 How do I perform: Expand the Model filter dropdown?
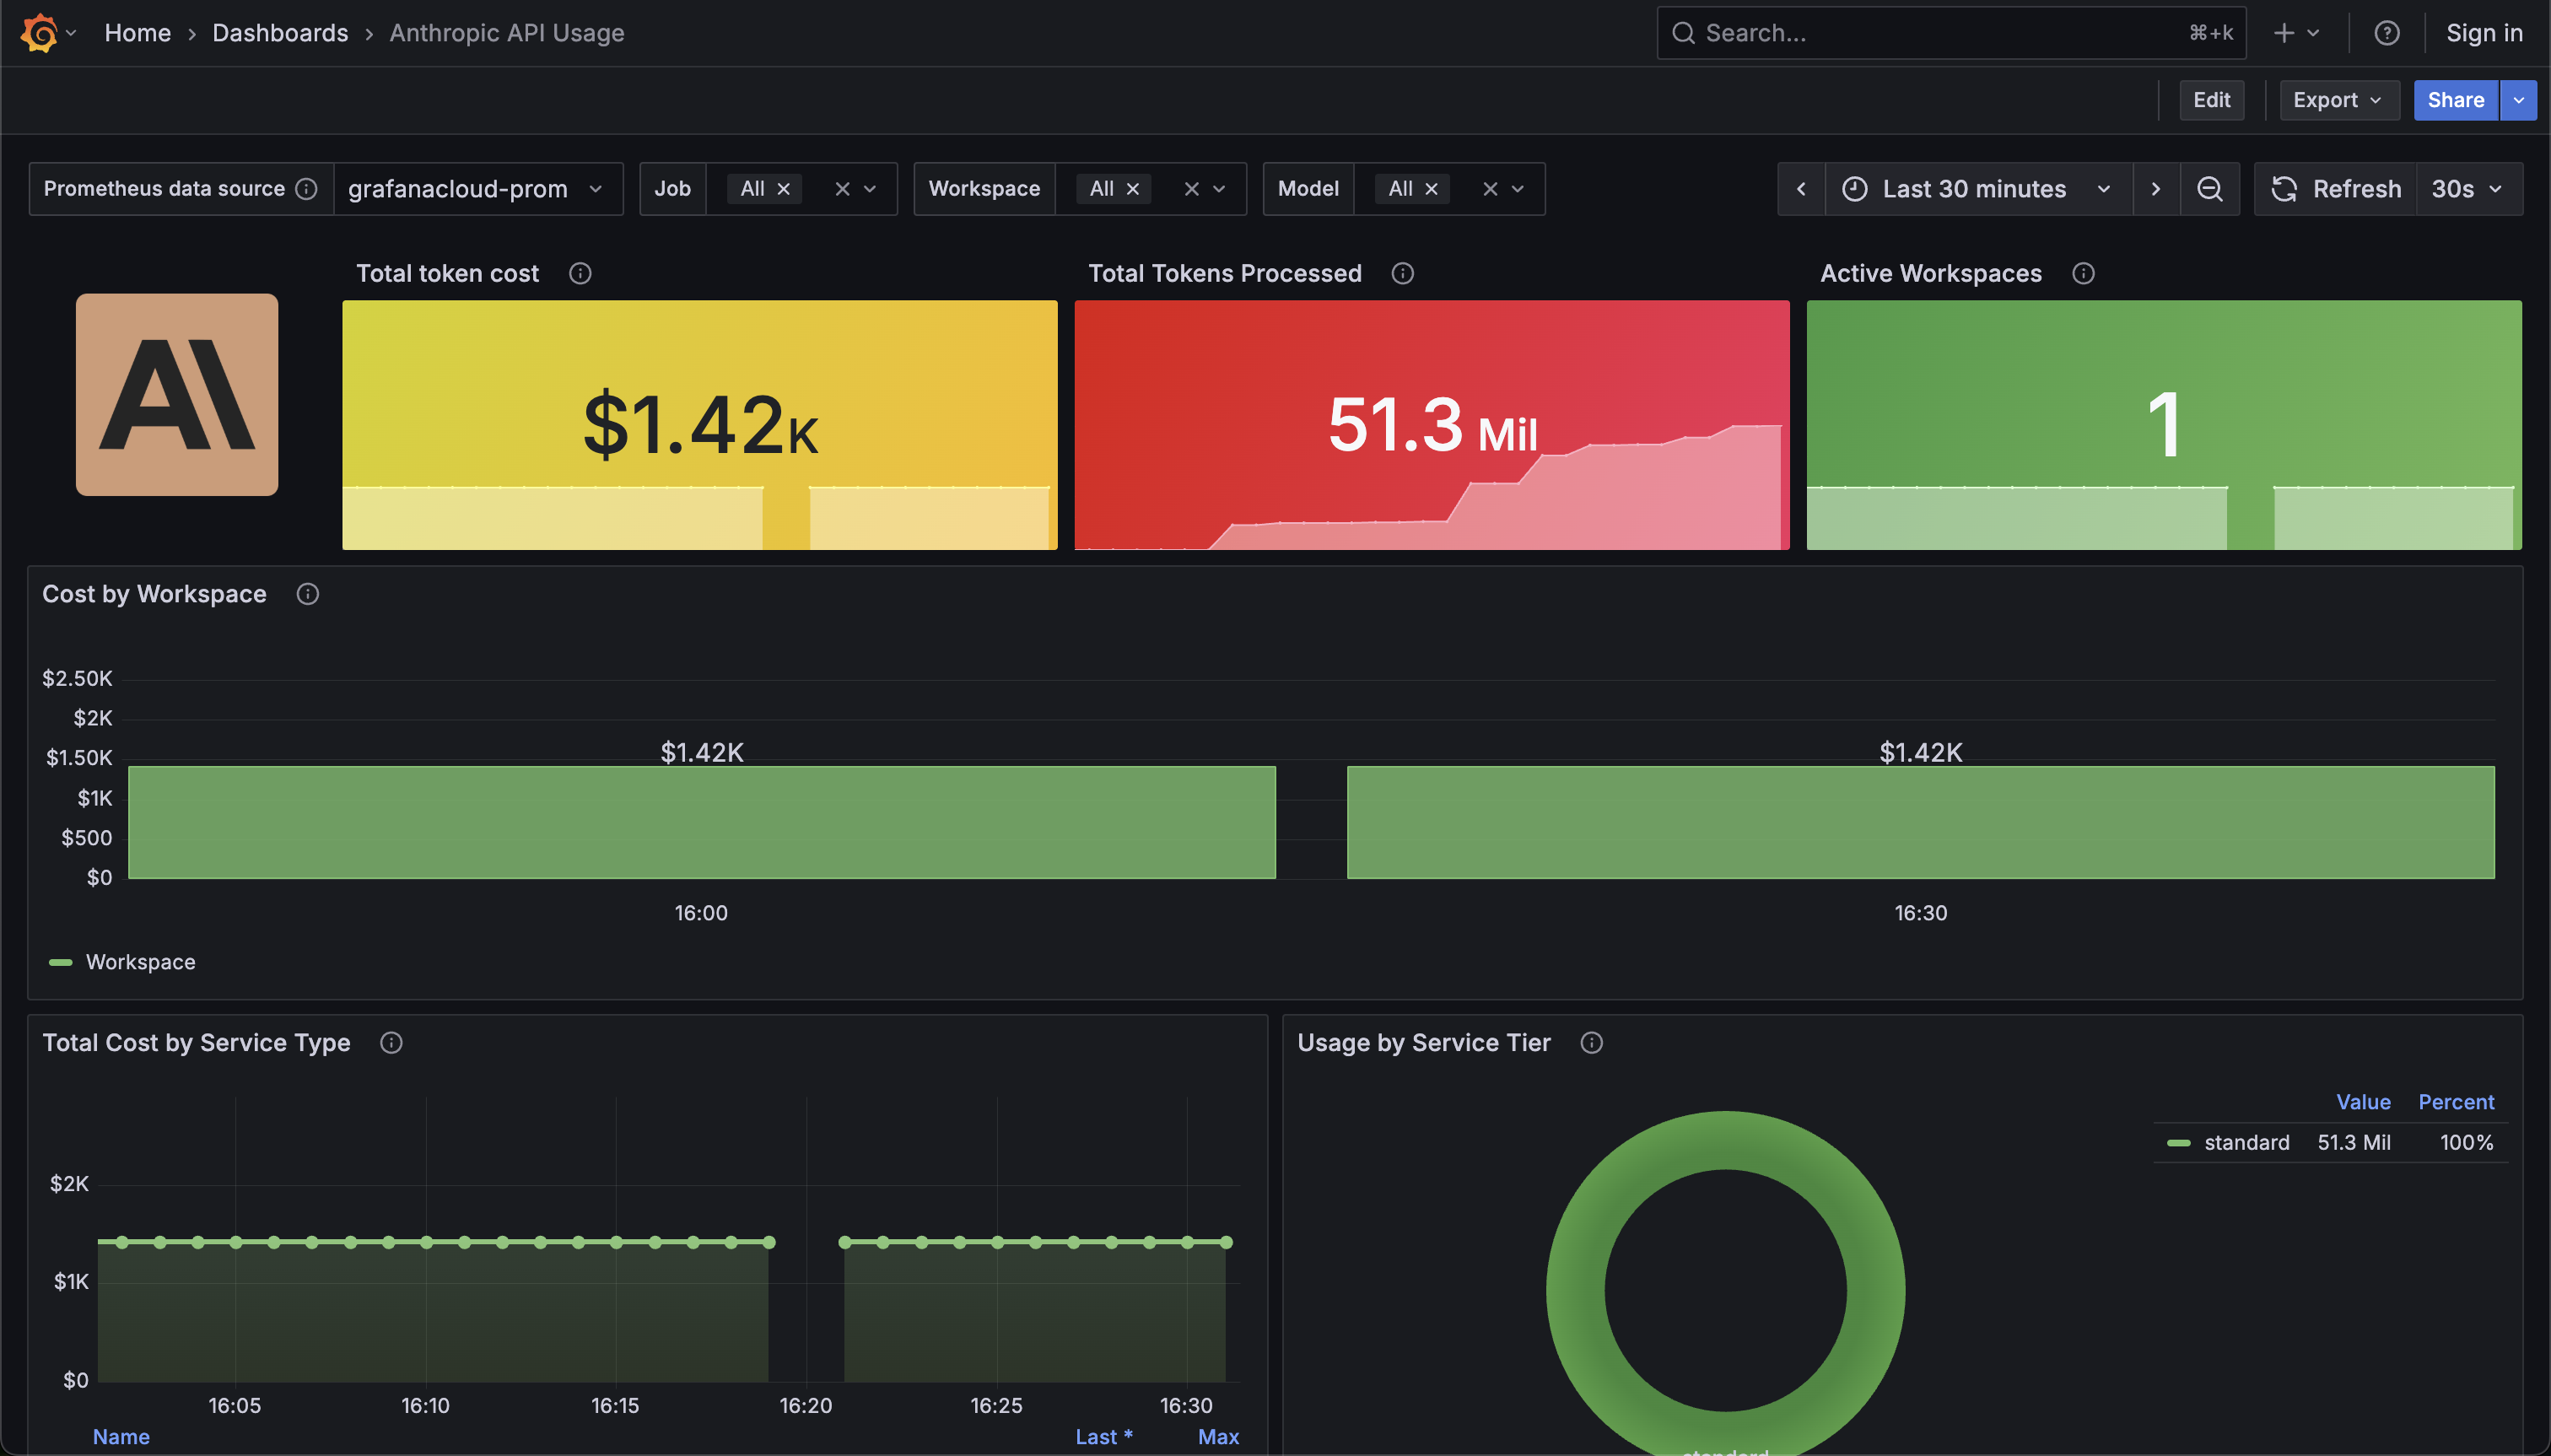click(1516, 189)
